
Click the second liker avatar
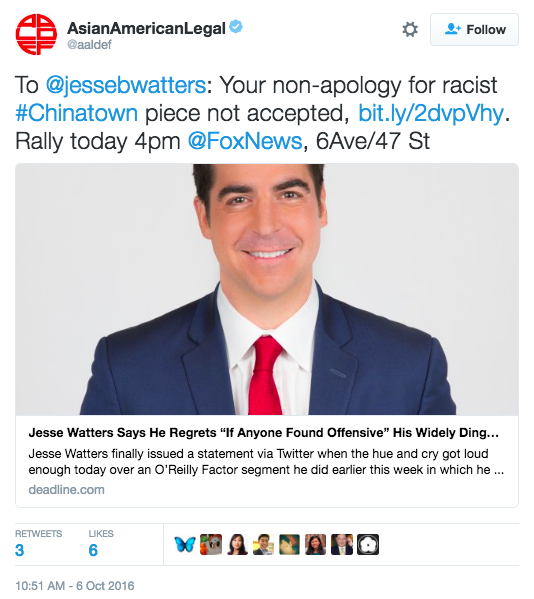(211, 544)
